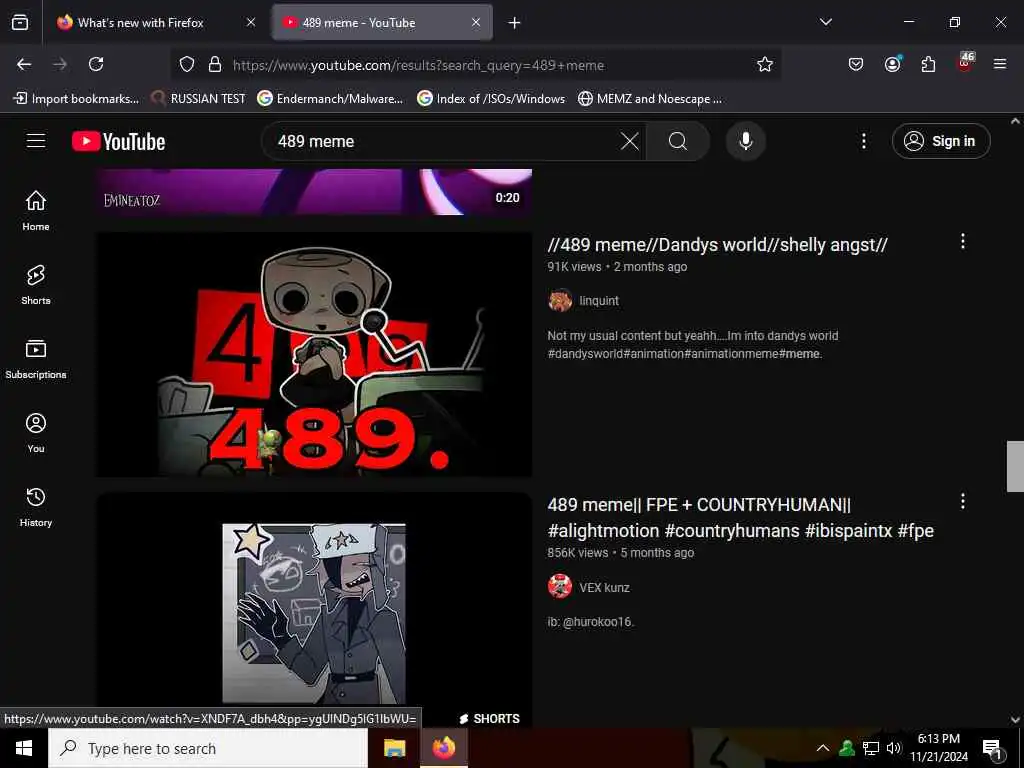Open the Windows Start menu
The width and height of the screenshot is (1024, 768).
24,748
